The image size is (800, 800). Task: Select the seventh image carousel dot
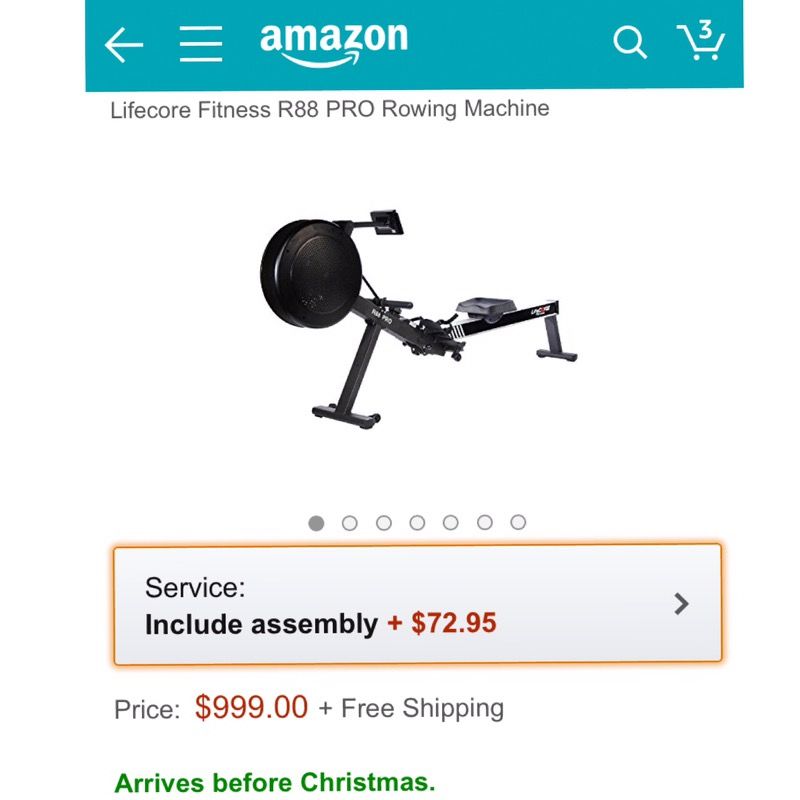518,522
